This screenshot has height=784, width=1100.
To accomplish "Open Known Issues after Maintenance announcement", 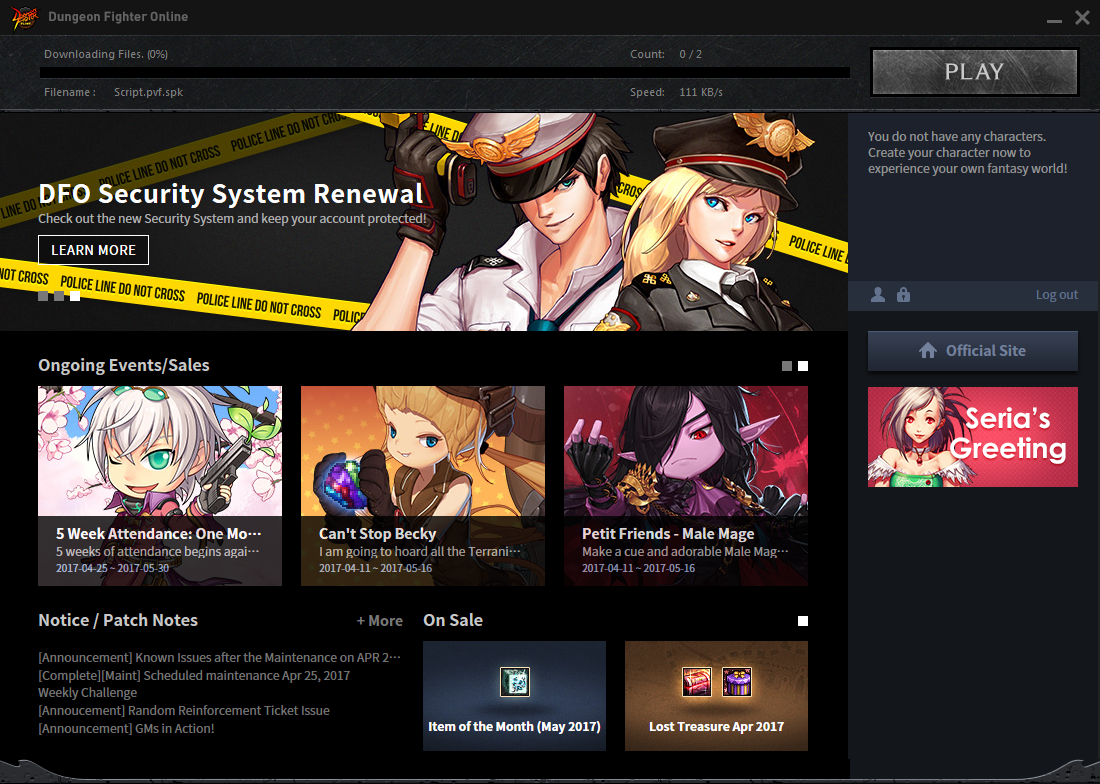I will (x=220, y=658).
